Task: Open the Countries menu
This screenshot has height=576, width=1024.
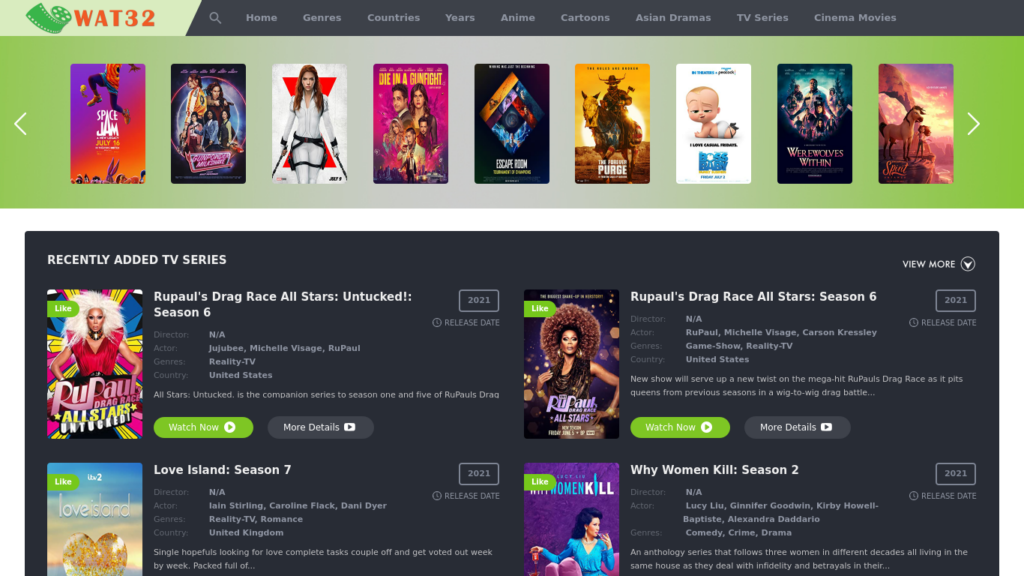Action: click(393, 18)
